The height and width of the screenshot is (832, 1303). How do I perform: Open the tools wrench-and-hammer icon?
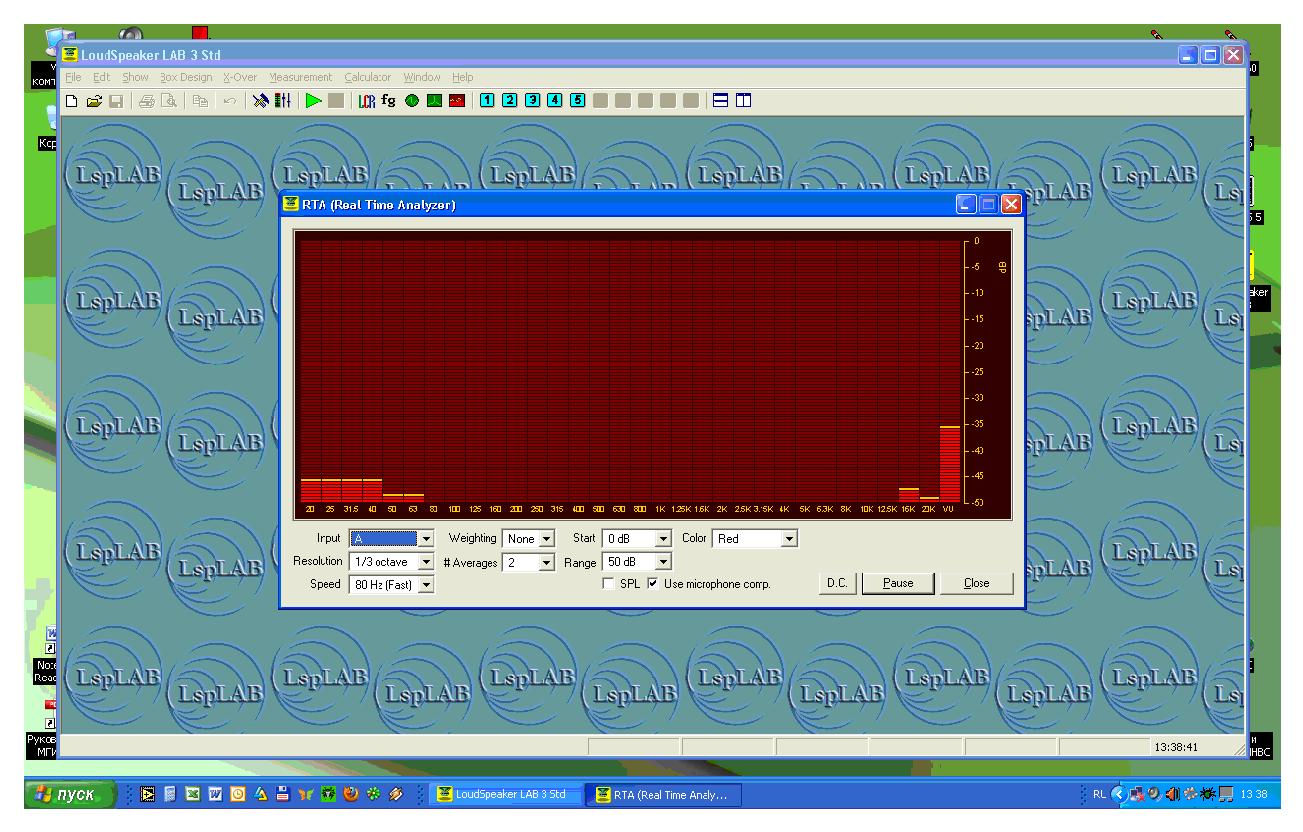(x=261, y=101)
